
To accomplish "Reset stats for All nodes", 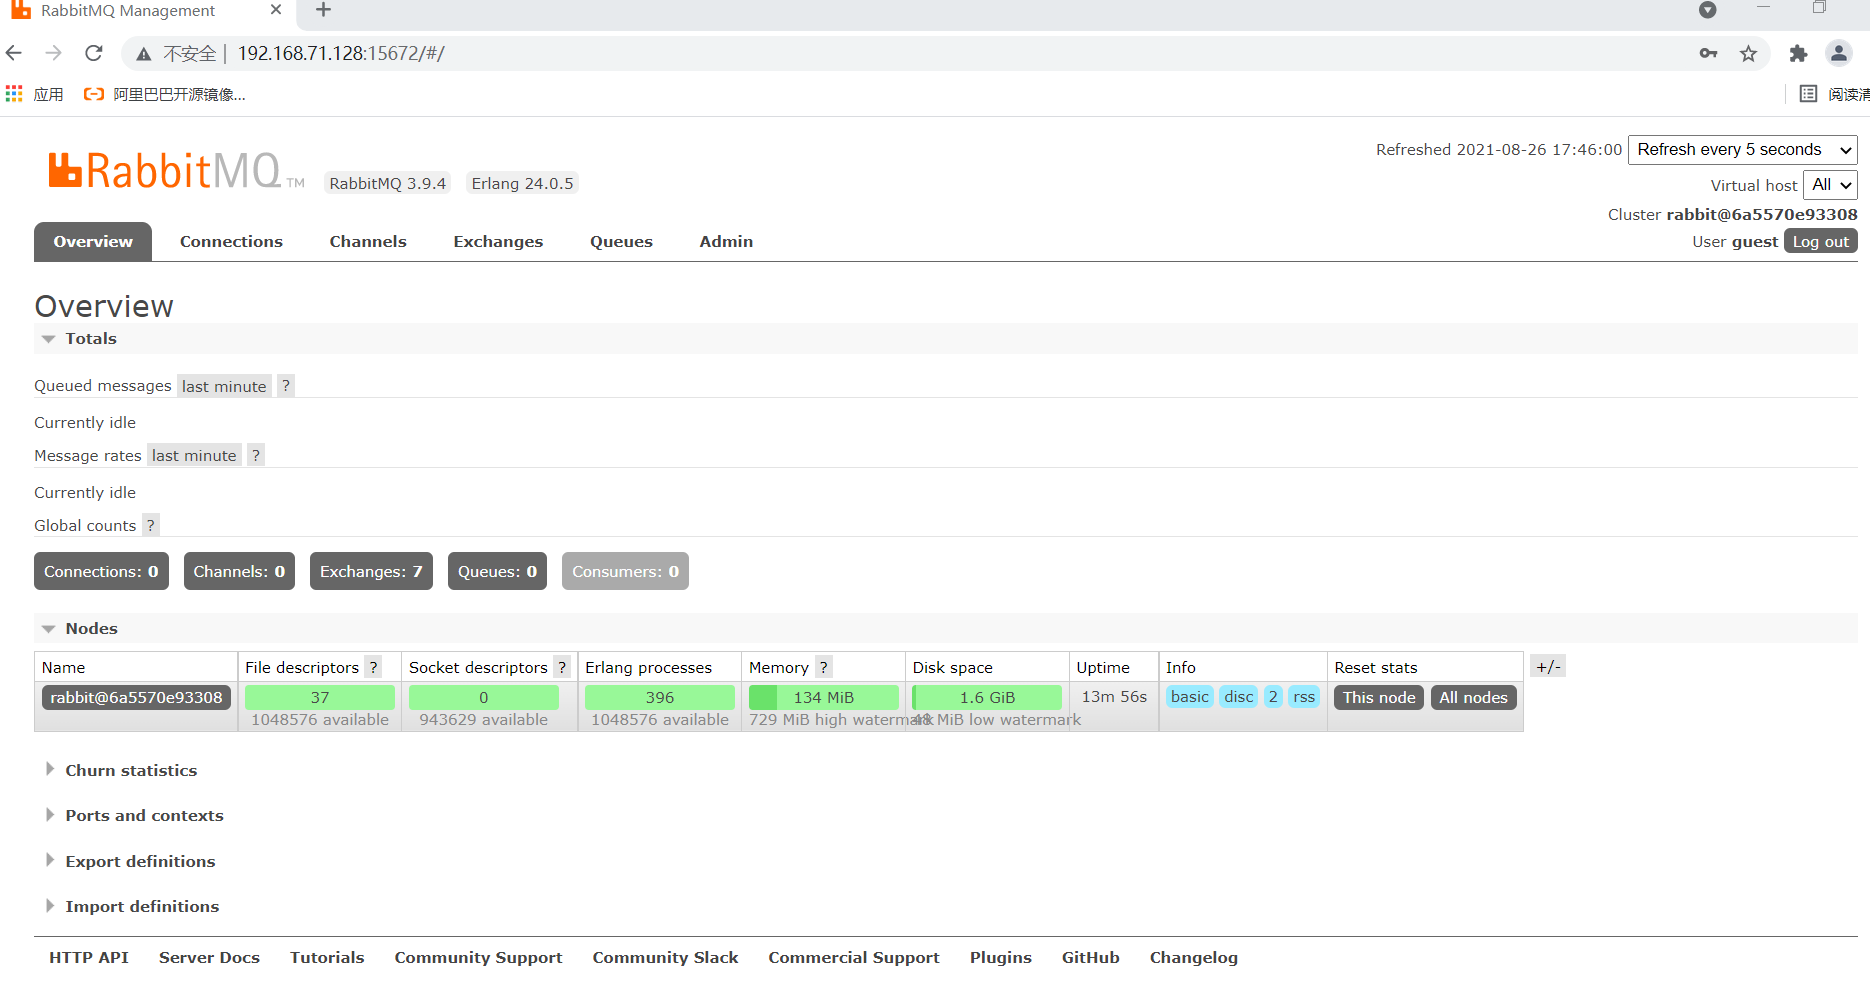I will tap(1473, 698).
